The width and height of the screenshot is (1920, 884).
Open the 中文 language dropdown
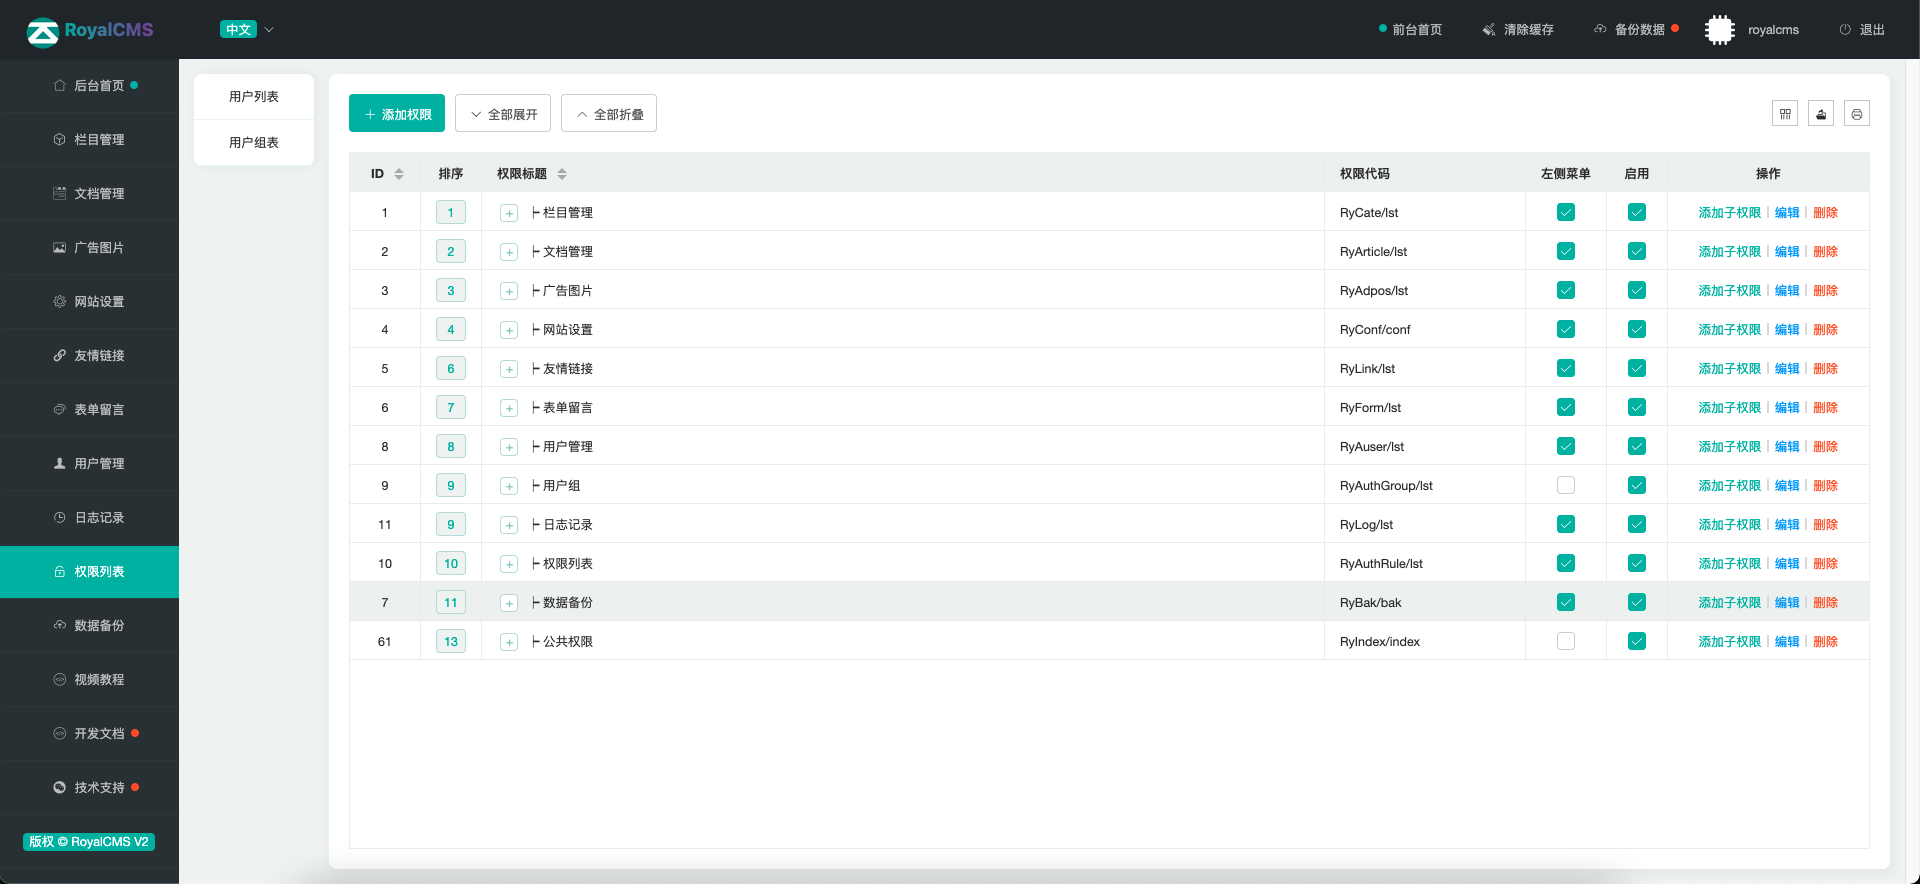(247, 30)
